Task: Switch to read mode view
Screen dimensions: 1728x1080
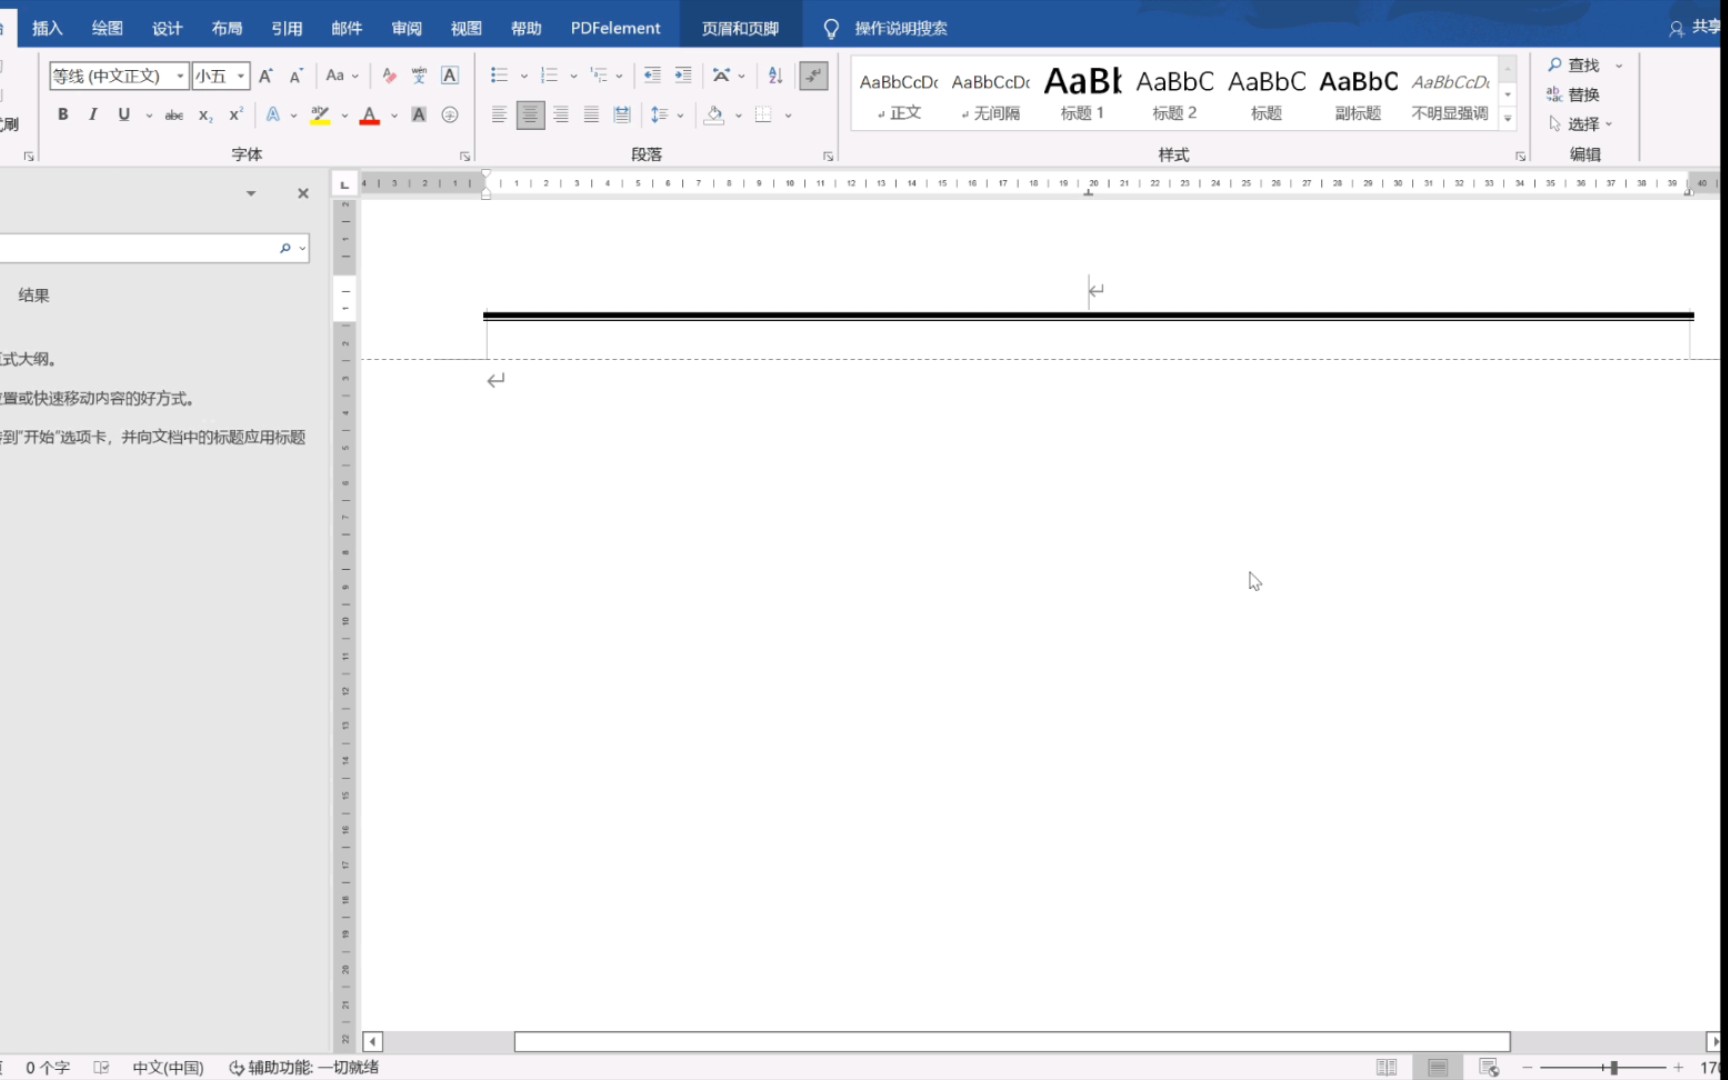Action: 1386,1068
